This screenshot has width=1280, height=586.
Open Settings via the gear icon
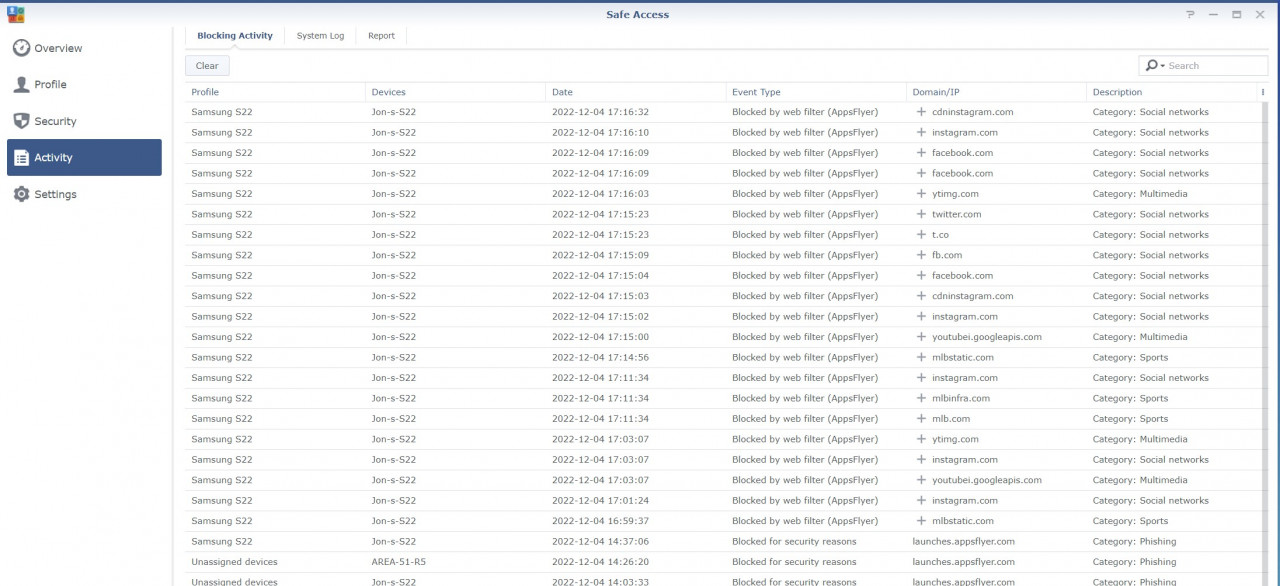coord(20,194)
